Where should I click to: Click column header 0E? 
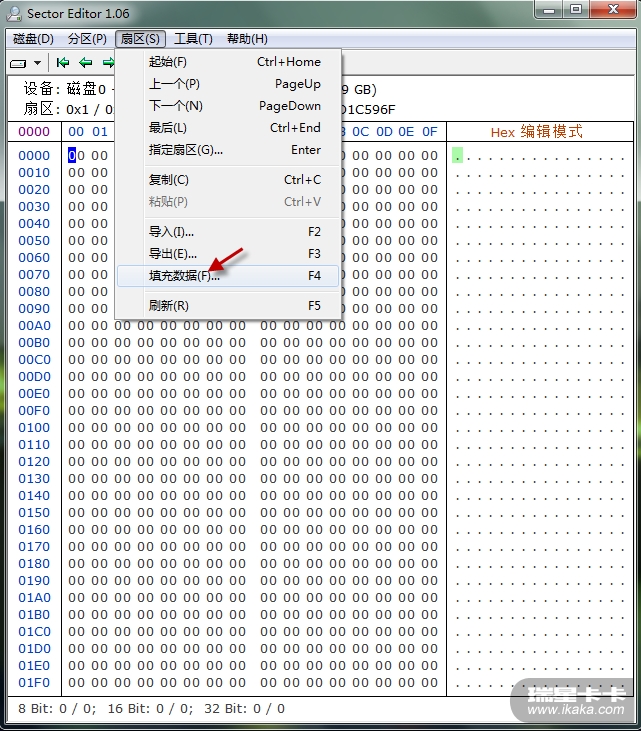pos(406,132)
